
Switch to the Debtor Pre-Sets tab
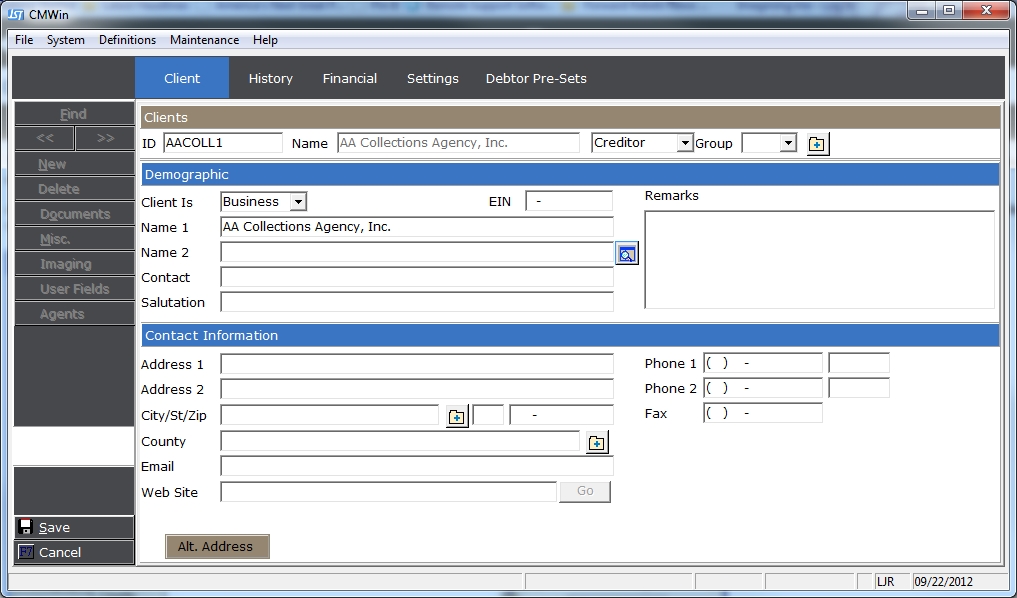coord(536,78)
